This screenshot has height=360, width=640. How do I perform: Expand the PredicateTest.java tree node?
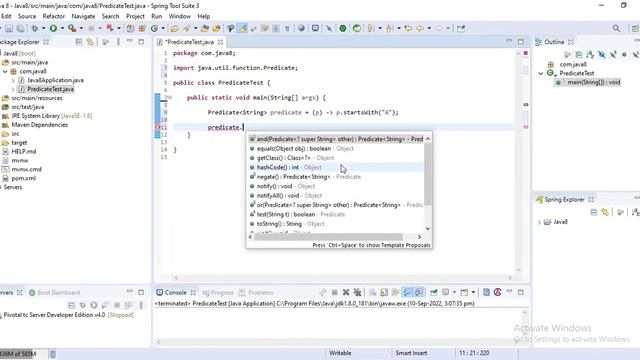coord(13,89)
